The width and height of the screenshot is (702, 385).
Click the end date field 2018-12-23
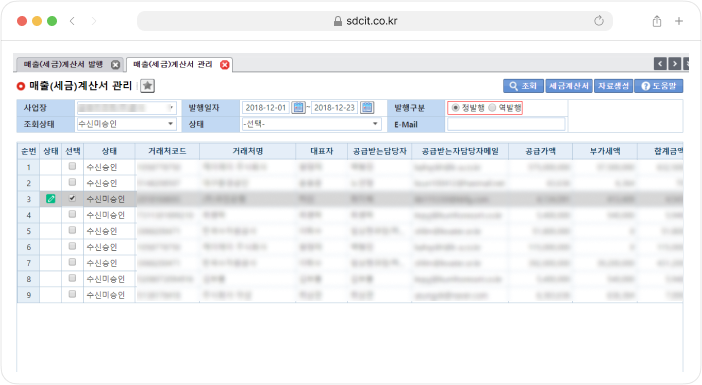click(x=334, y=107)
